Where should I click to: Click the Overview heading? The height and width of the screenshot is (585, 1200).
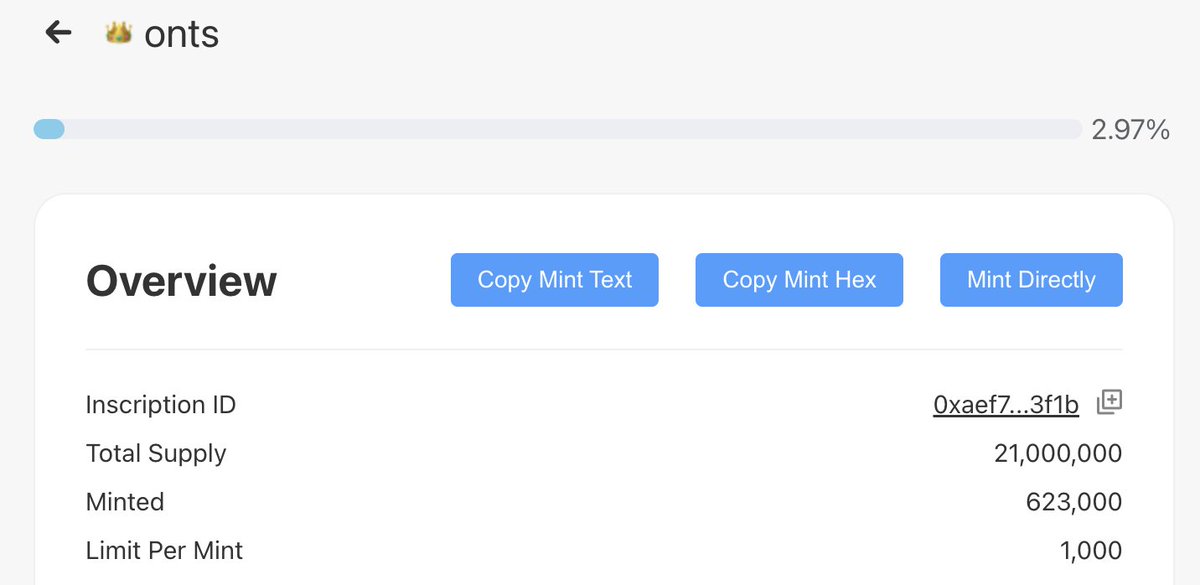tap(182, 281)
